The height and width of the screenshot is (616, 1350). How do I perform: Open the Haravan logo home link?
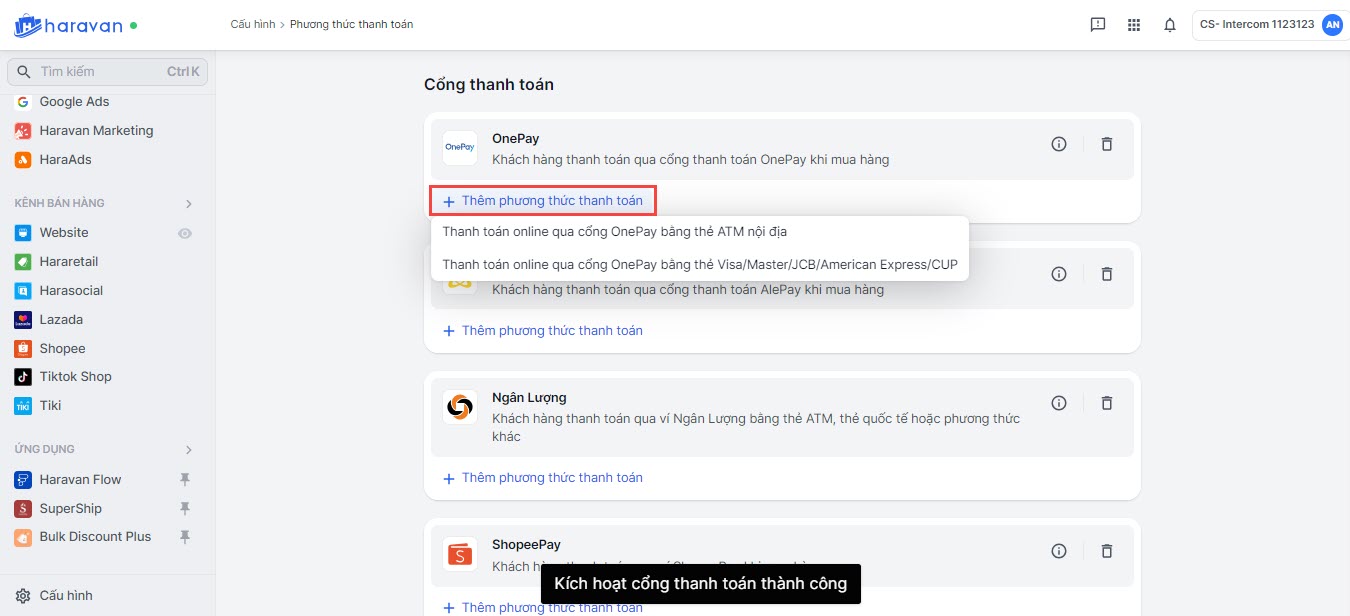69,25
